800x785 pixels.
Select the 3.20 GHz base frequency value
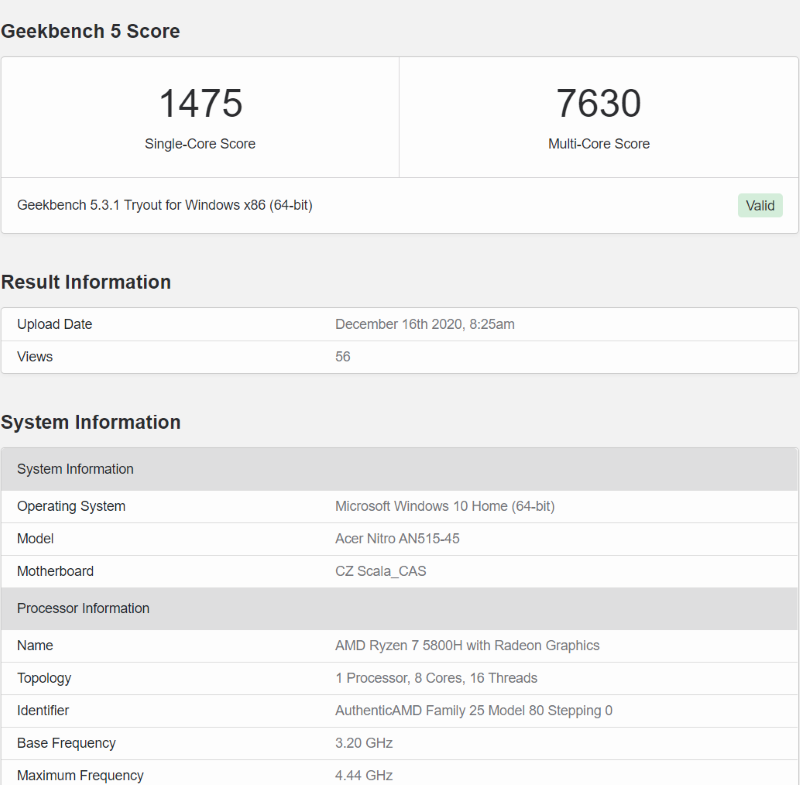[364, 743]
